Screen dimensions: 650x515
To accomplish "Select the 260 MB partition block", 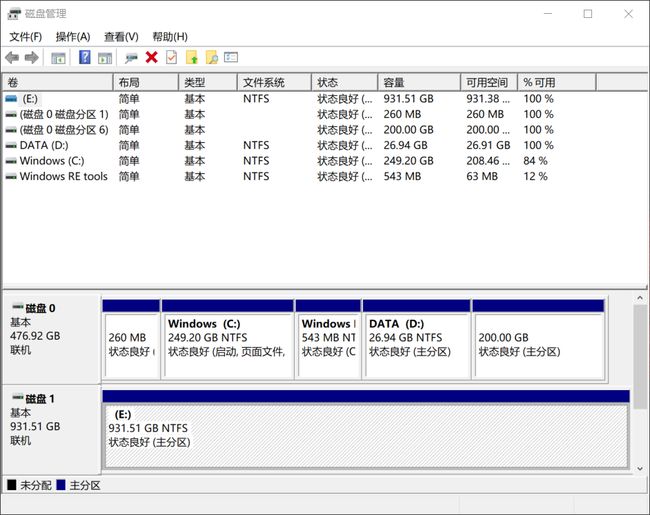I will [x=131, y=339].
